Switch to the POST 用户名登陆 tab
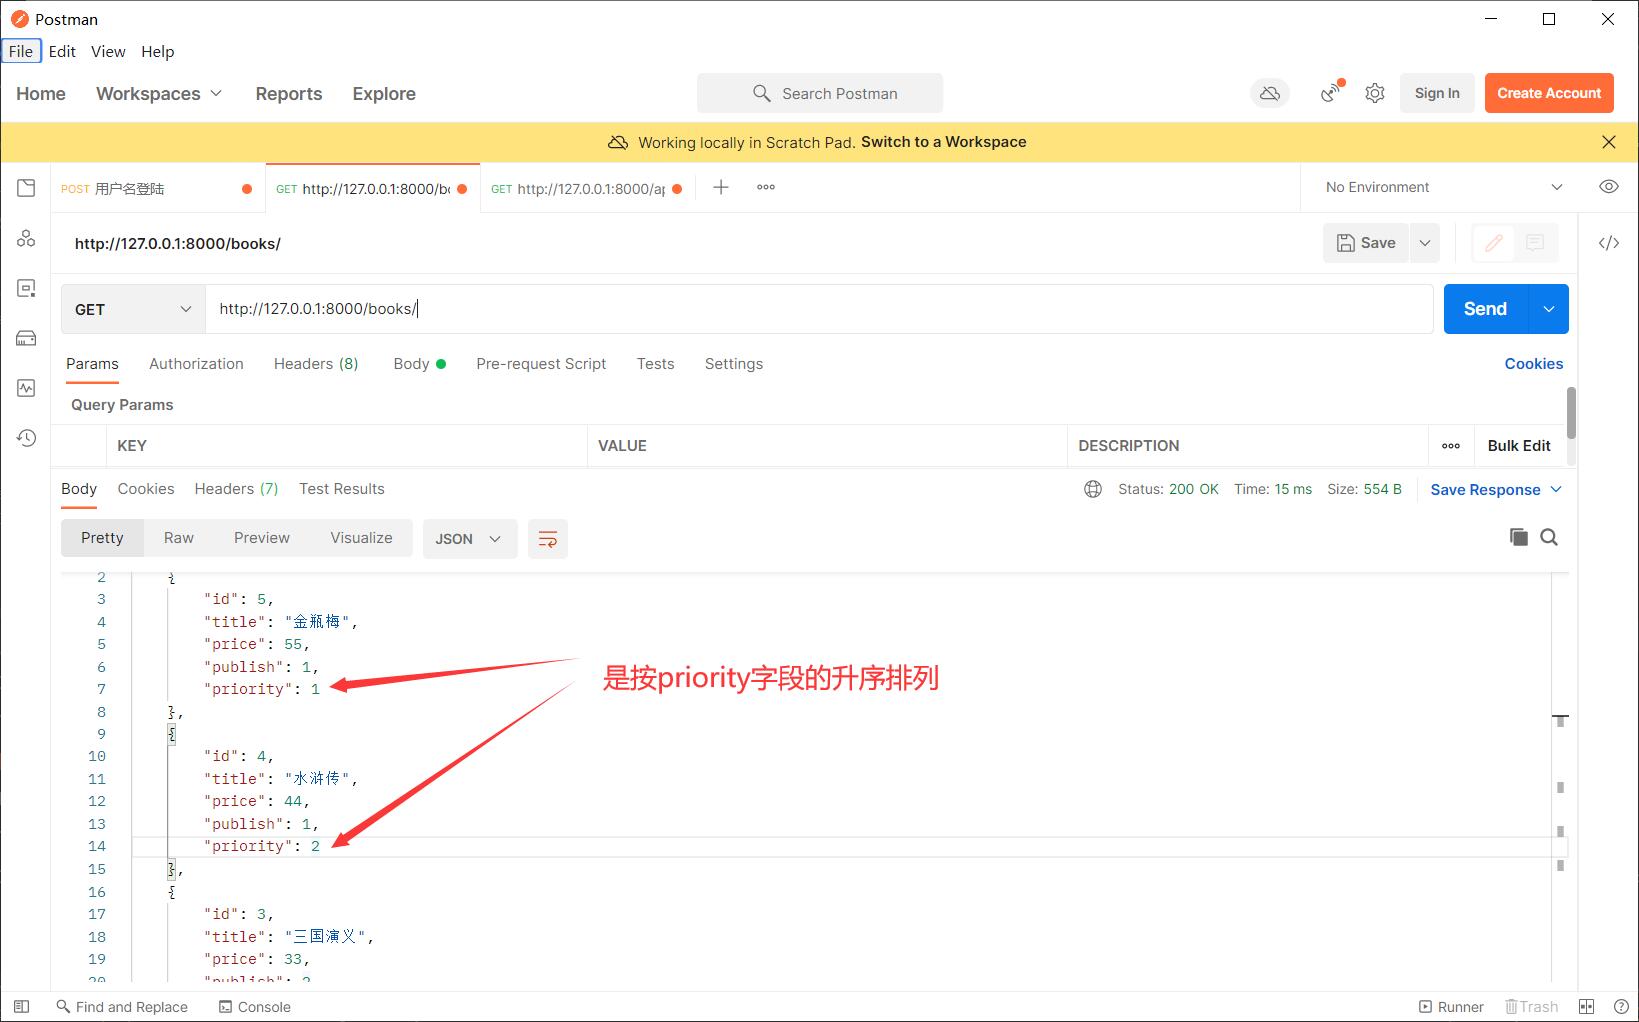Image resolution: width=1639 pixels, height=1022 pixels. point(157,188)
